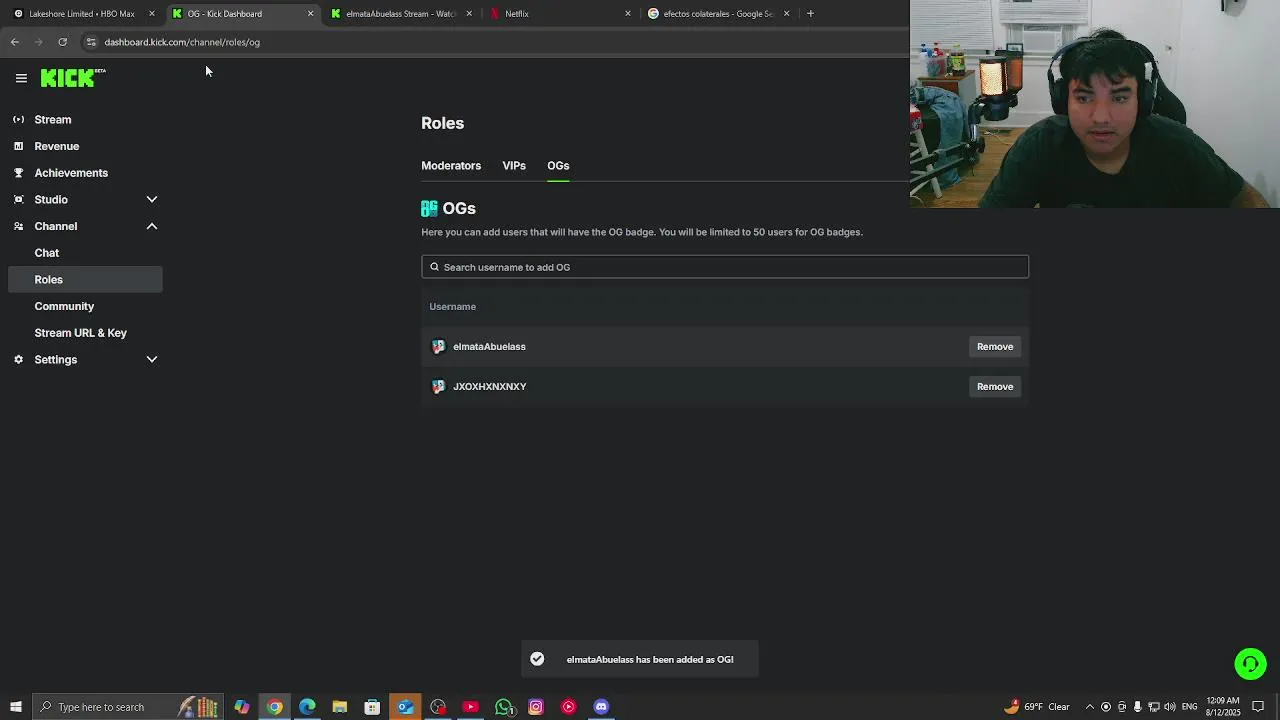Screen dimensions: 1280x720
Task: Open WhatsApp from the taskbar
Action: [503, 707]
